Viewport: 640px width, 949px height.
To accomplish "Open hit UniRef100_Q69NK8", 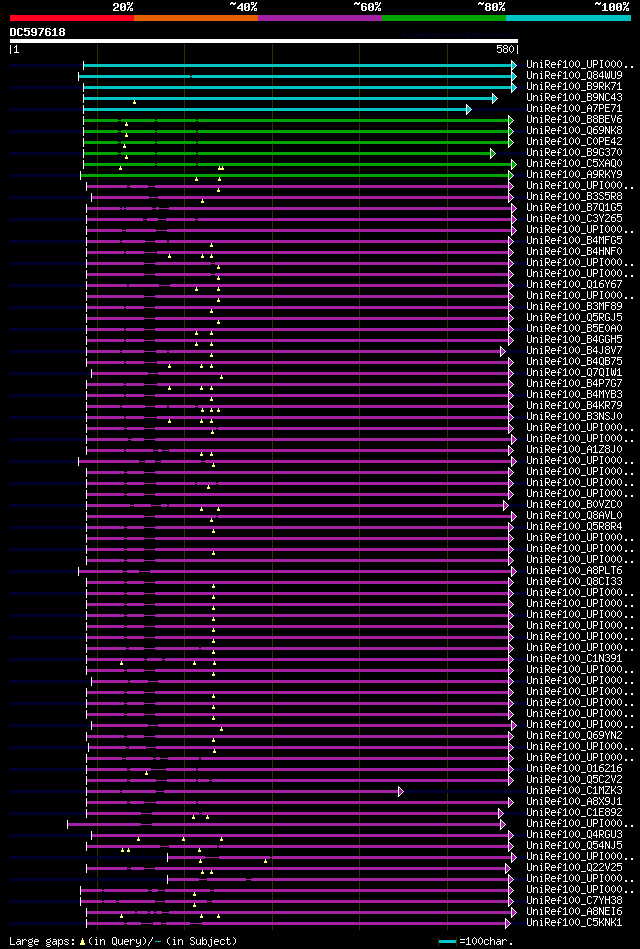I will [574, 131].
